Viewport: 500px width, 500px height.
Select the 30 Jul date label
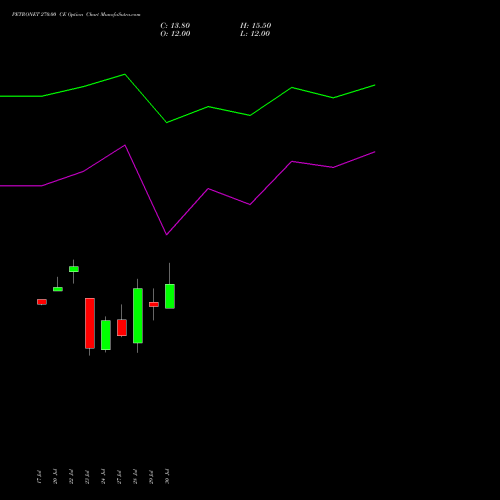coord(167,477)
